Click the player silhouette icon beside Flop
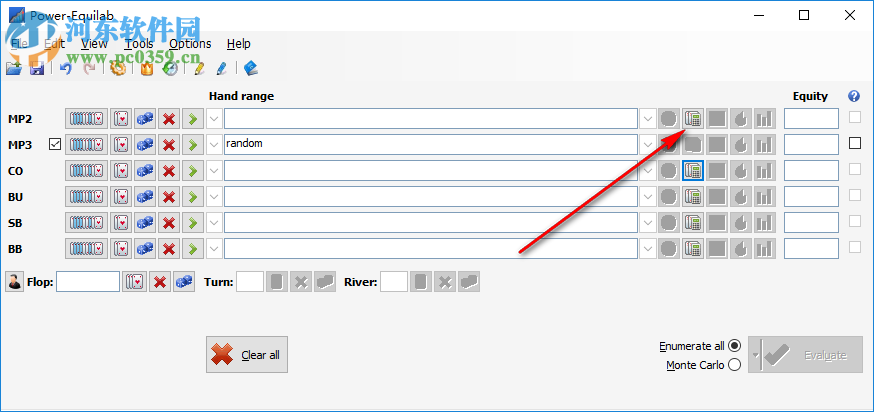This screenshot has width=874, height=412. (14, 282)
